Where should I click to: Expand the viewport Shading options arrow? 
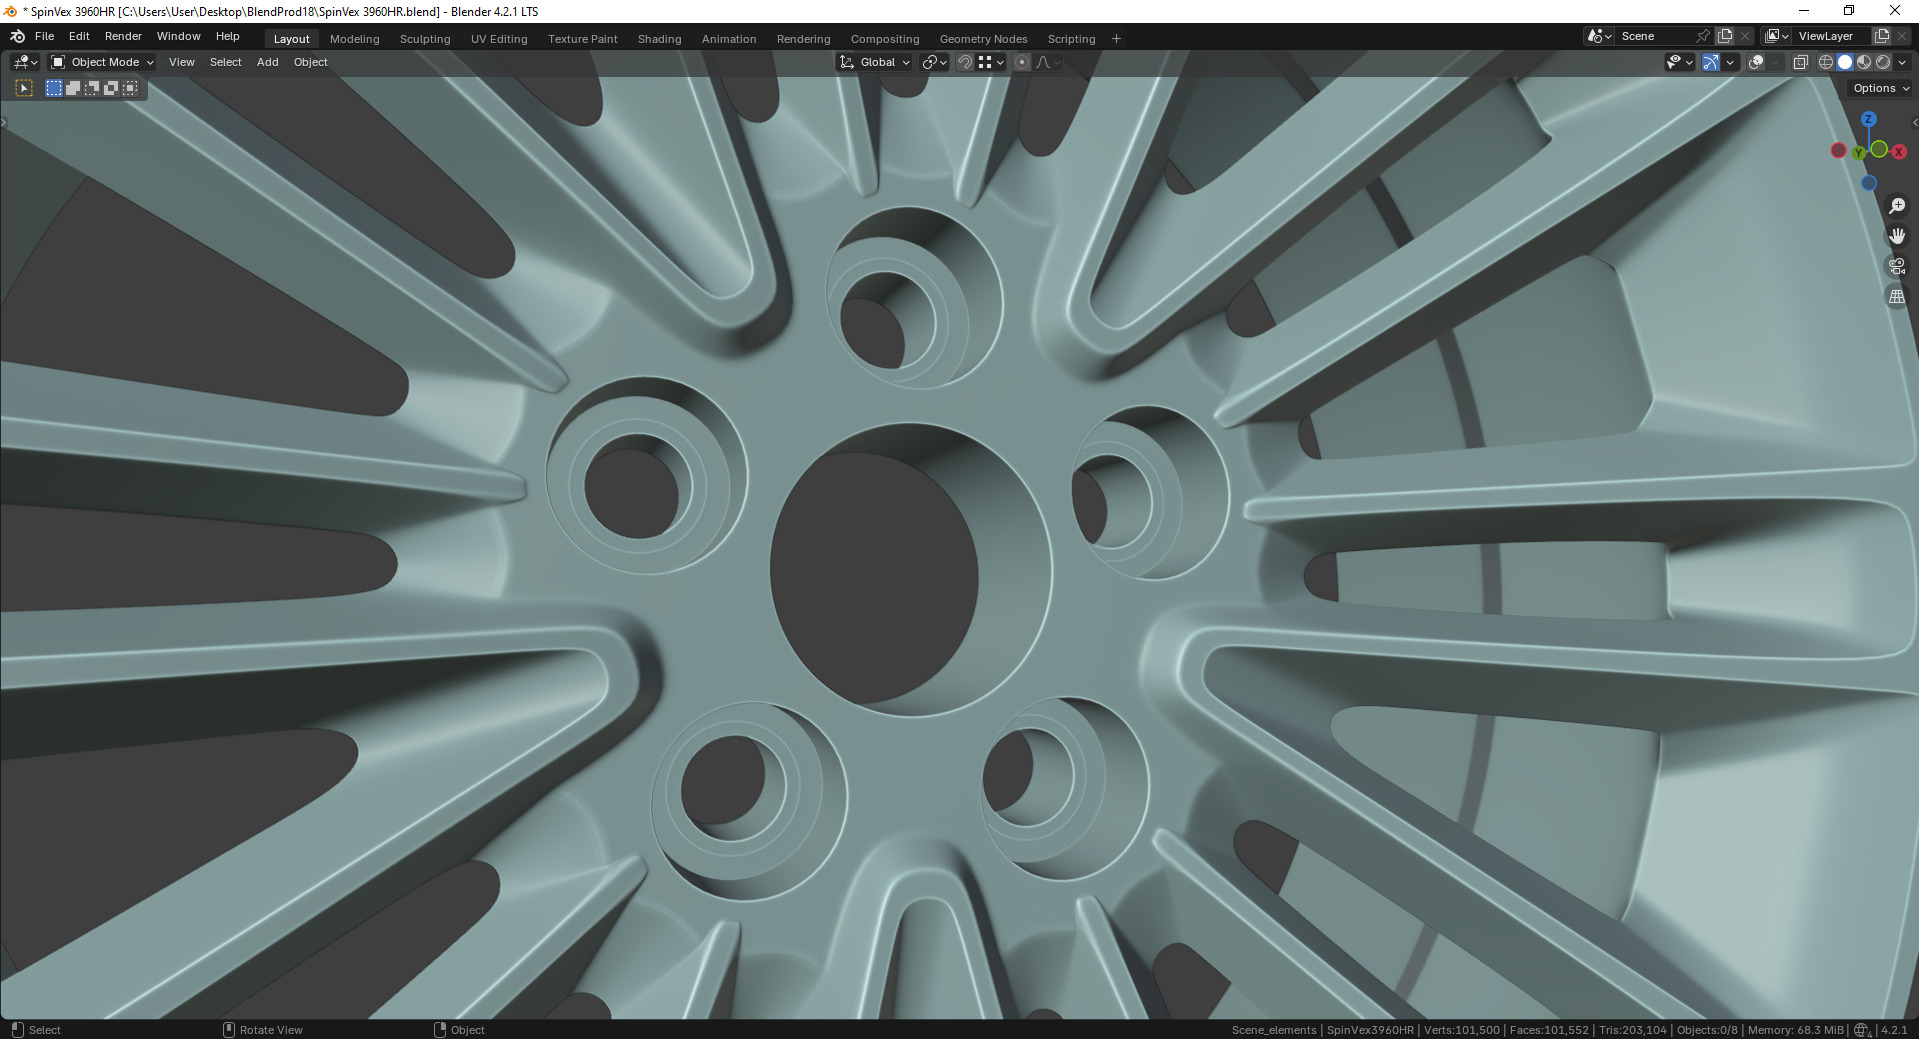[1902, 62]
